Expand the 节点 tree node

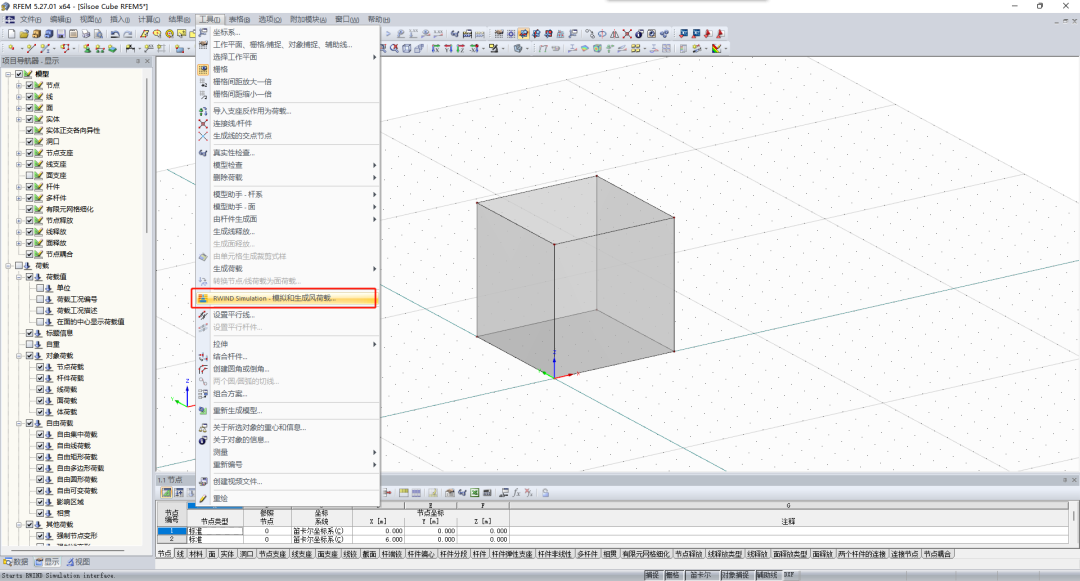[19, 85]
